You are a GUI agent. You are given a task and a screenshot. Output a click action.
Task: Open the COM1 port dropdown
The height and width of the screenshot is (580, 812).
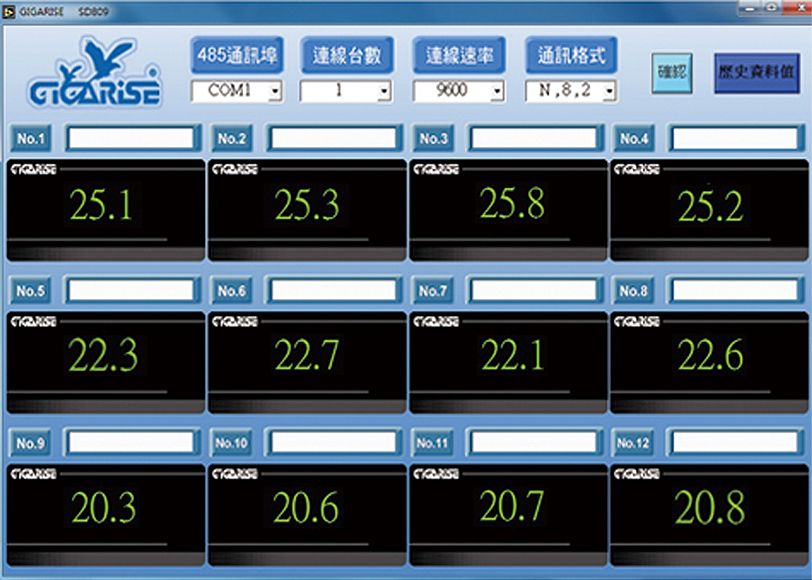(237, 91)
